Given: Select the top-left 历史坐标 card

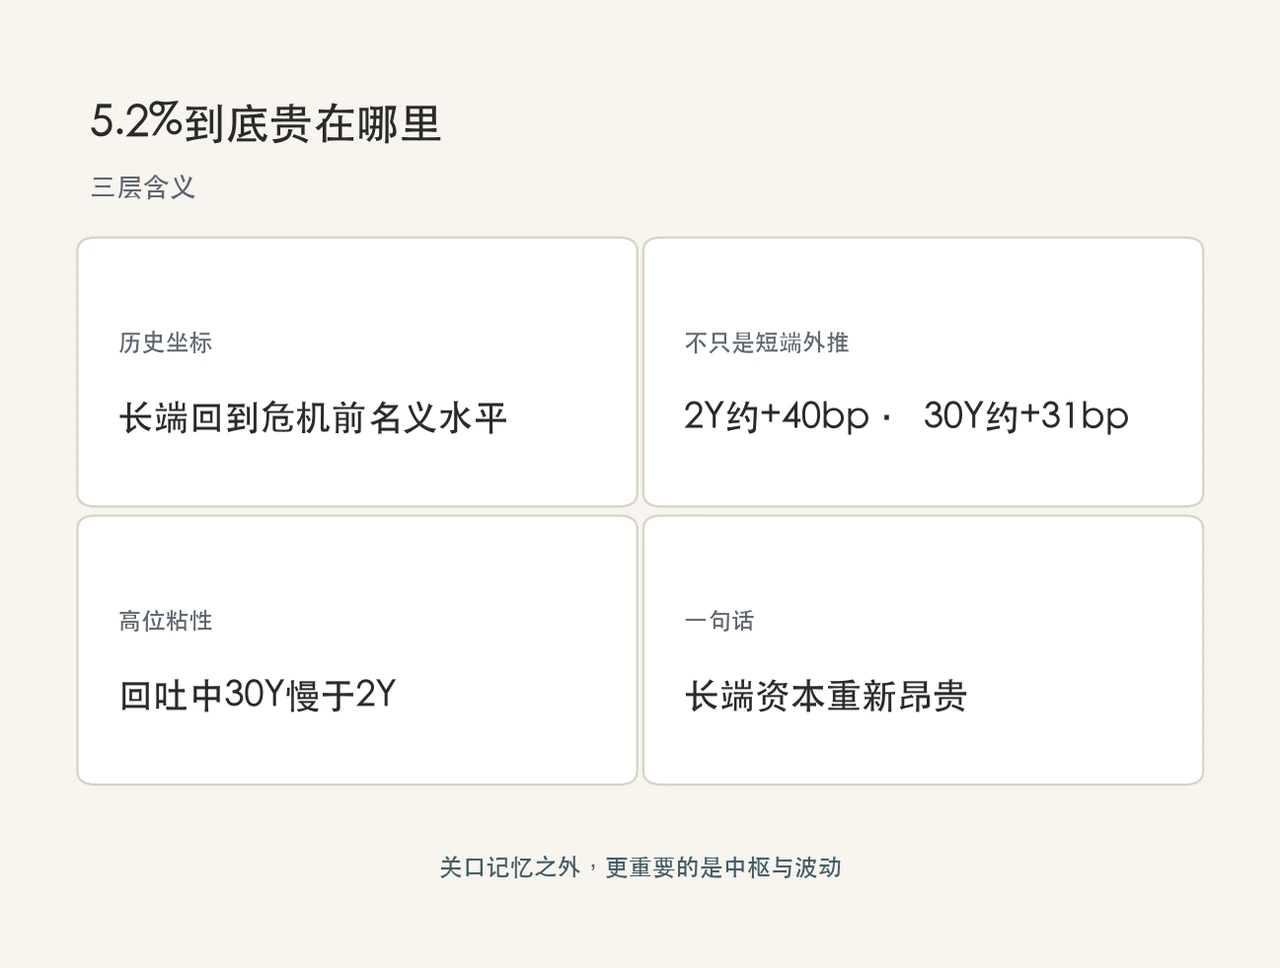Looking at the screenshot, I should point(357,372).
